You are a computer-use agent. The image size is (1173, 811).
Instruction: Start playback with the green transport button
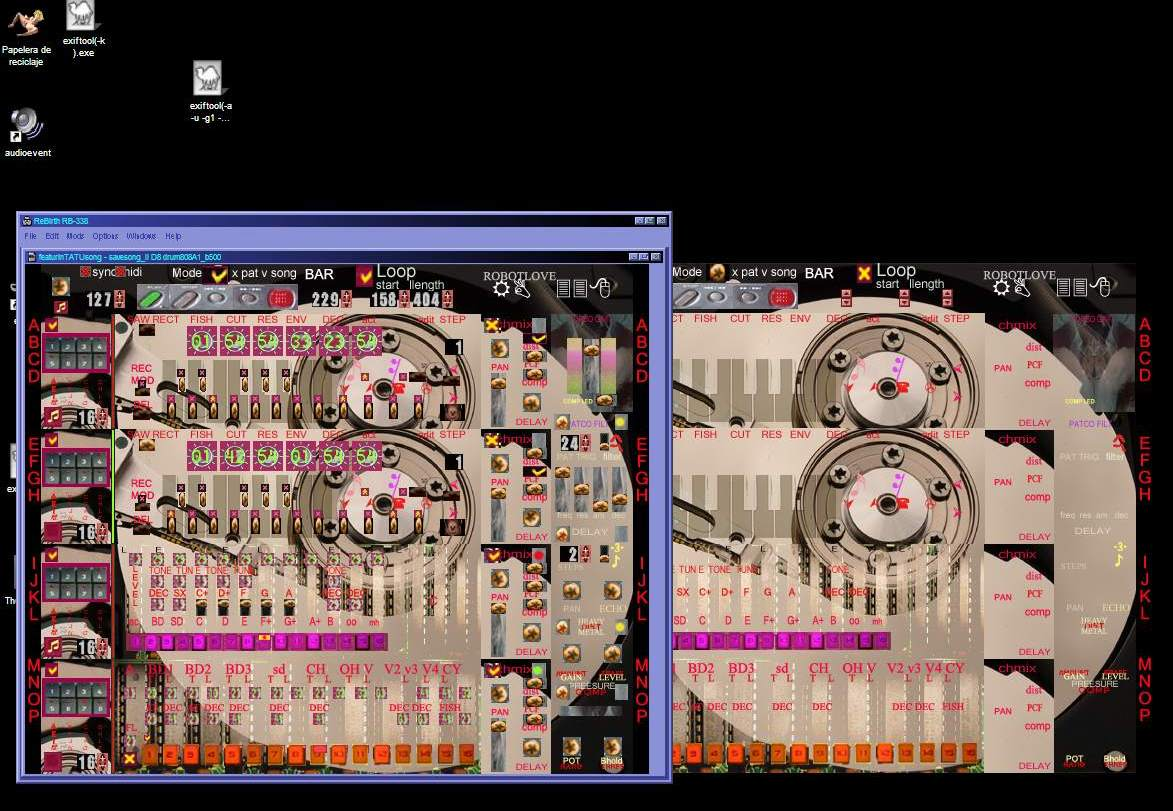[x=152, y=299]
